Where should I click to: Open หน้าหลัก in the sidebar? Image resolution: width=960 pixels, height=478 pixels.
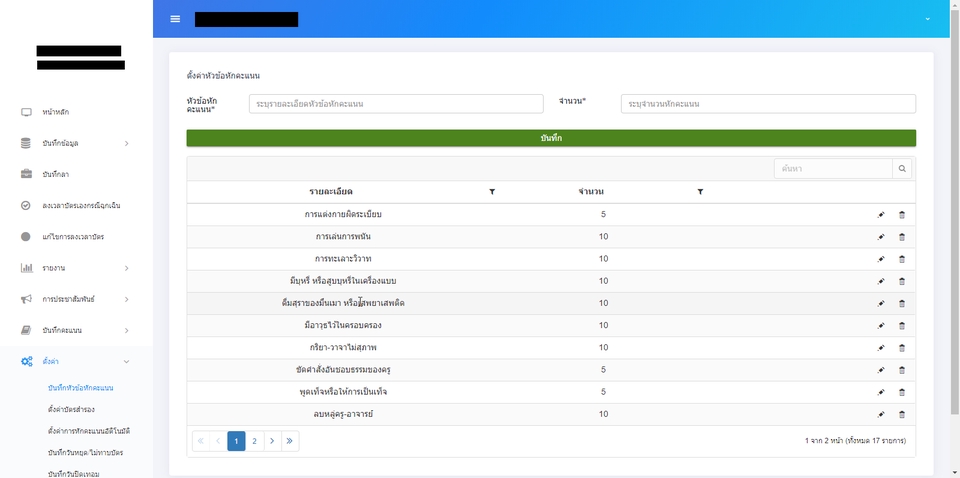[56, 112]
